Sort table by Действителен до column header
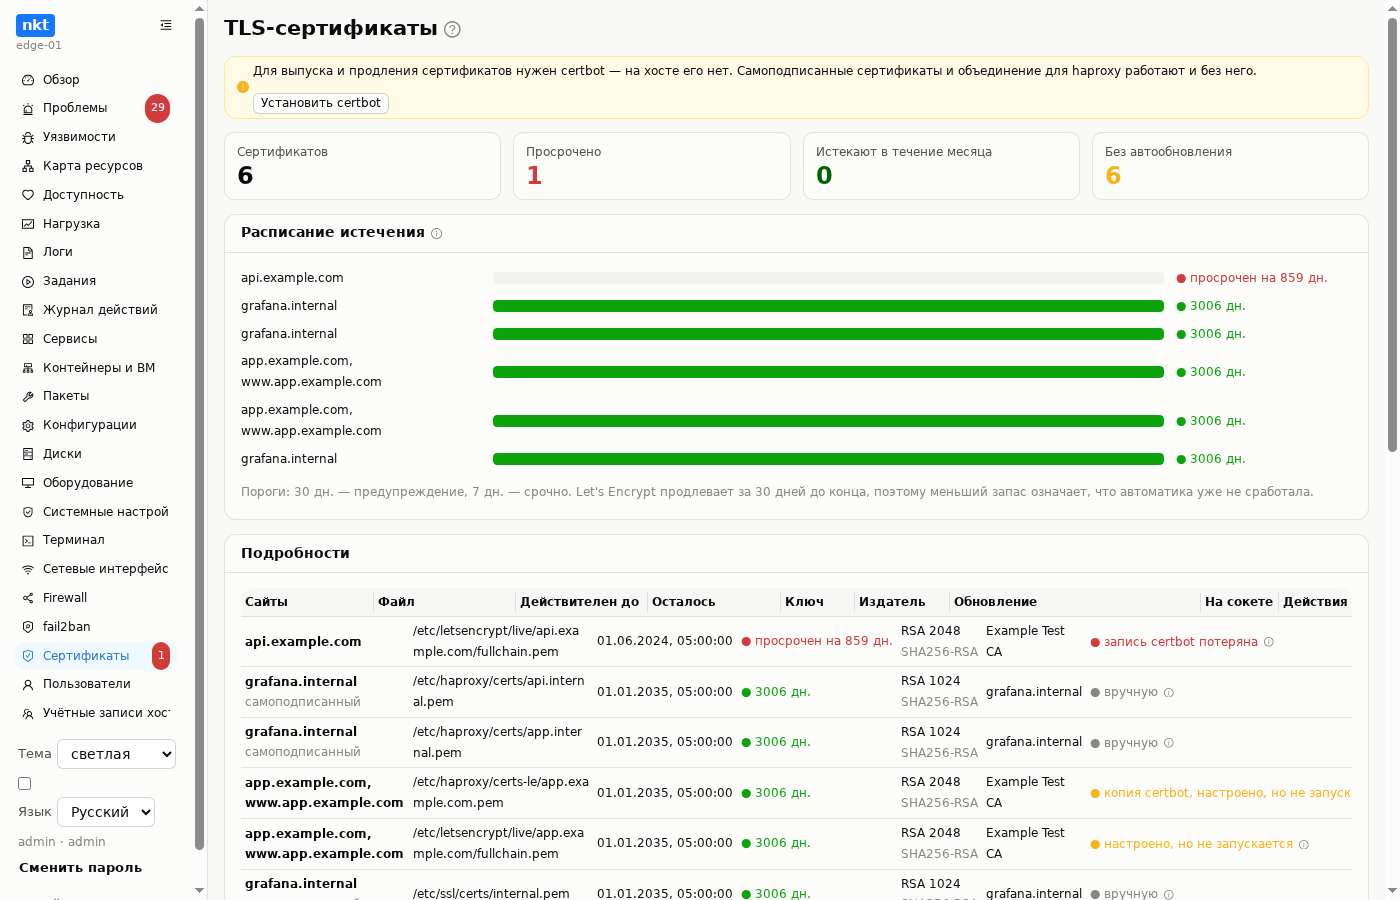This screenshot has height=900, width=1400. tap(579, 602)
